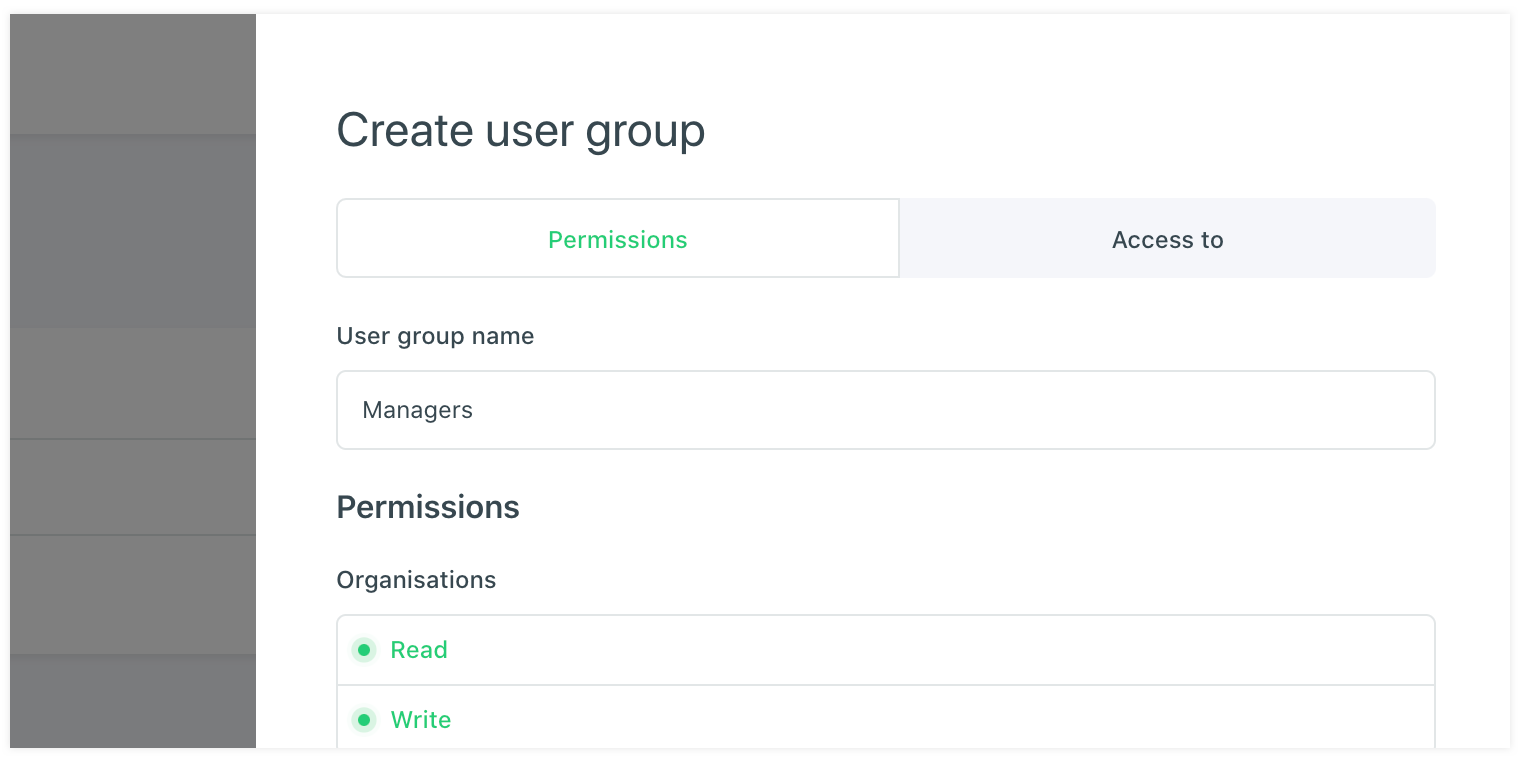The height and width of the screenshot is (760, 1520).
Task: Click the Write permission label text
Action: pyautogui.click(x=421, y=720)
